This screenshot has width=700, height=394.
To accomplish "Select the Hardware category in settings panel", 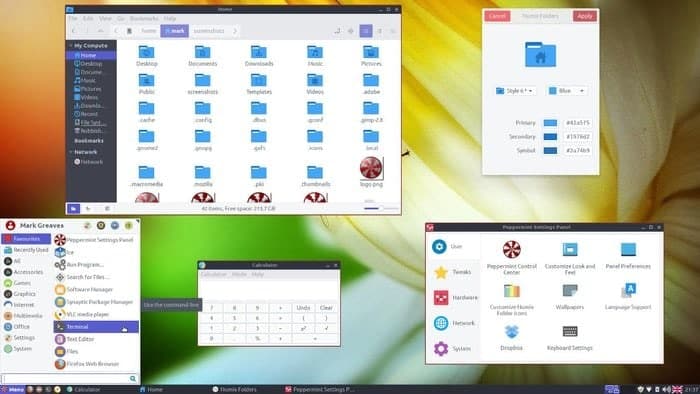I will 453,298.
